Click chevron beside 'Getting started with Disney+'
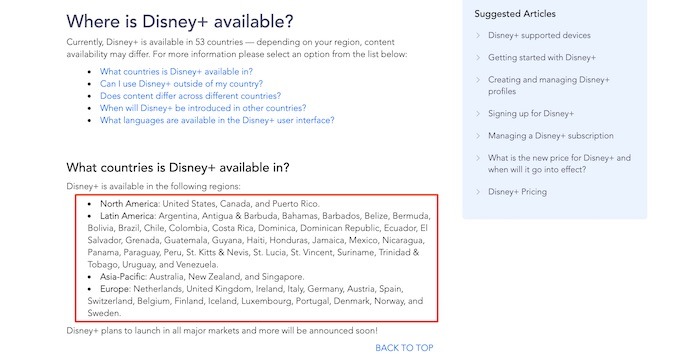The width and height of the screenshot is (700, 361). click(x=478, y=58)
